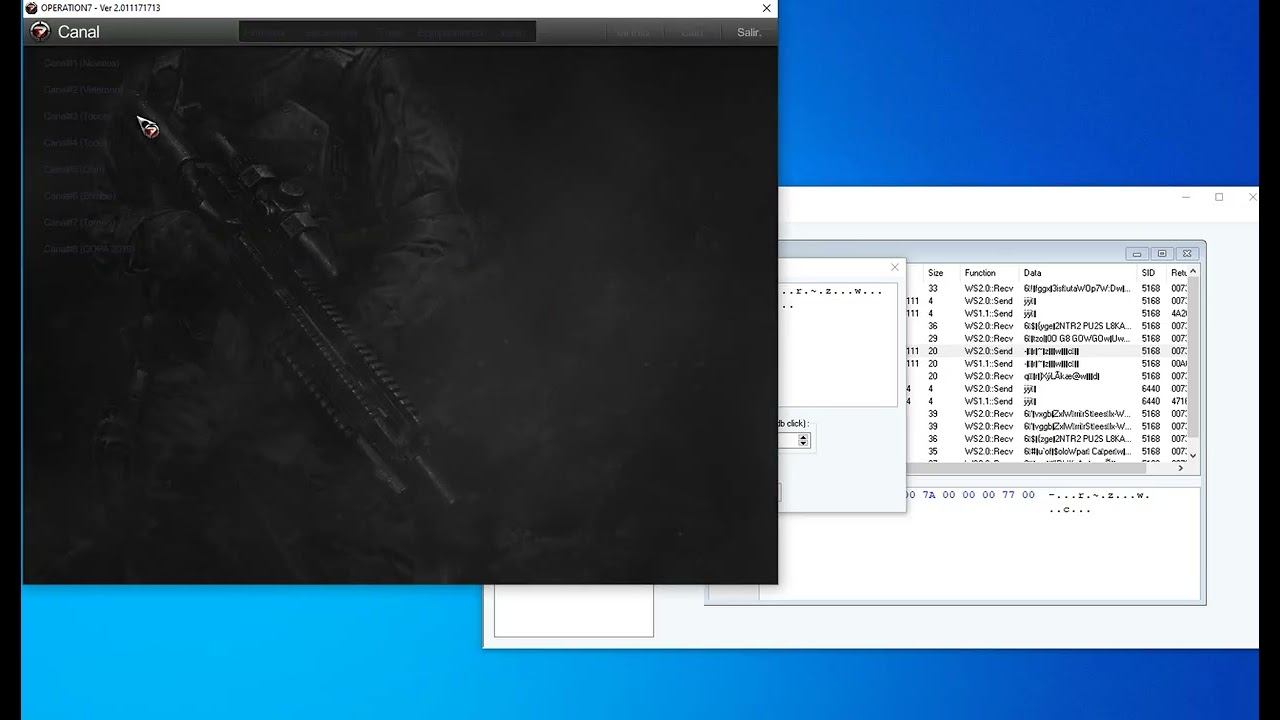Image resolution: width=1280 pixels, height=720 pixels.
Task: Click Salir in the game window
Action: point(749,32)
